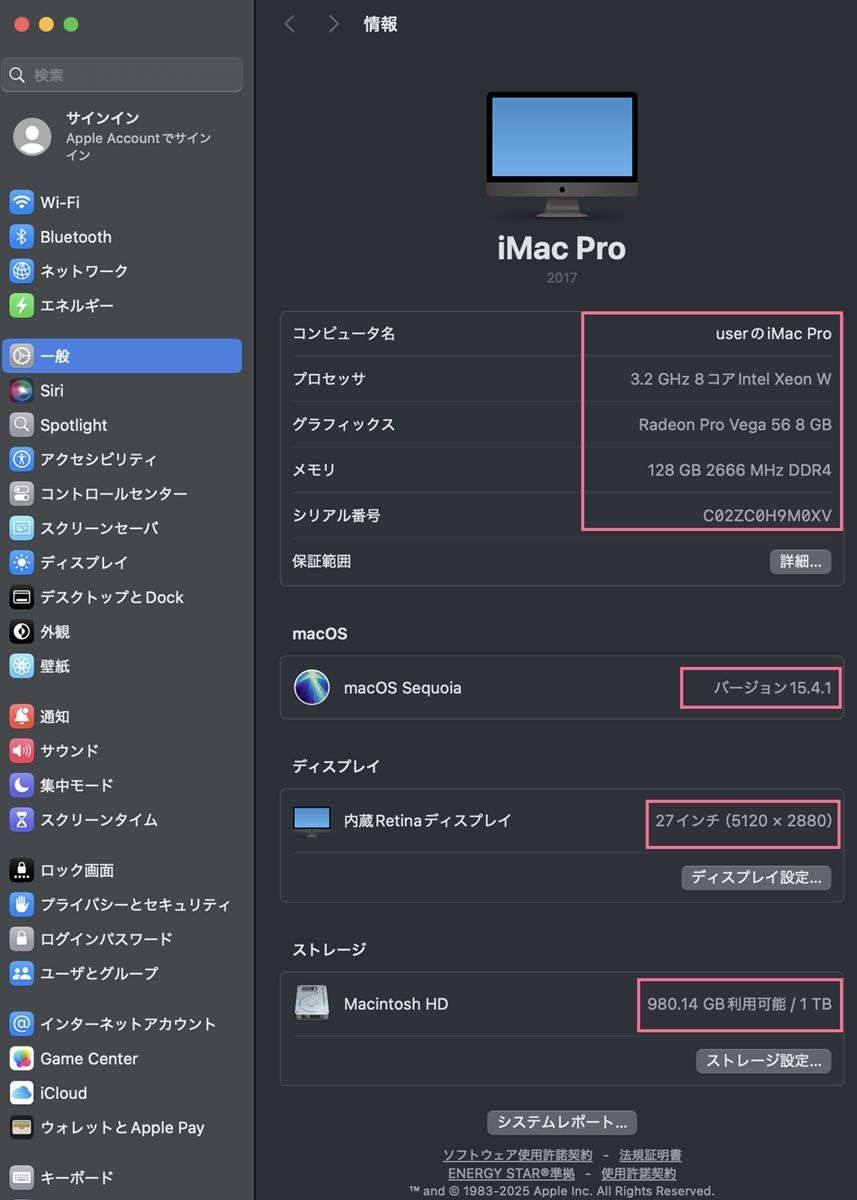Open 法規証明書 link
Viewport: 857px width, 1200px height.
pyautogui.click(x=650, y=1155)
